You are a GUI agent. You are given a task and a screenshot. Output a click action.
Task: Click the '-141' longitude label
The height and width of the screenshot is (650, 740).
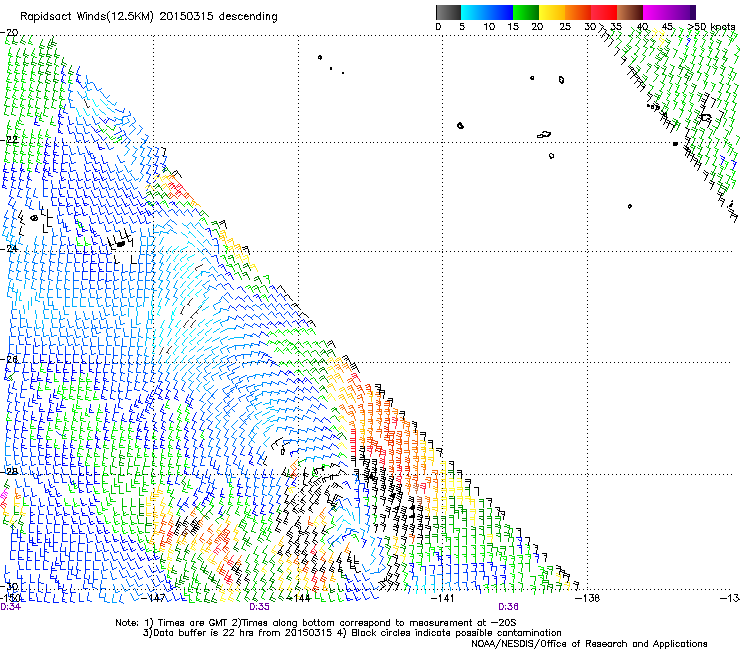click(x=443, y=598)
